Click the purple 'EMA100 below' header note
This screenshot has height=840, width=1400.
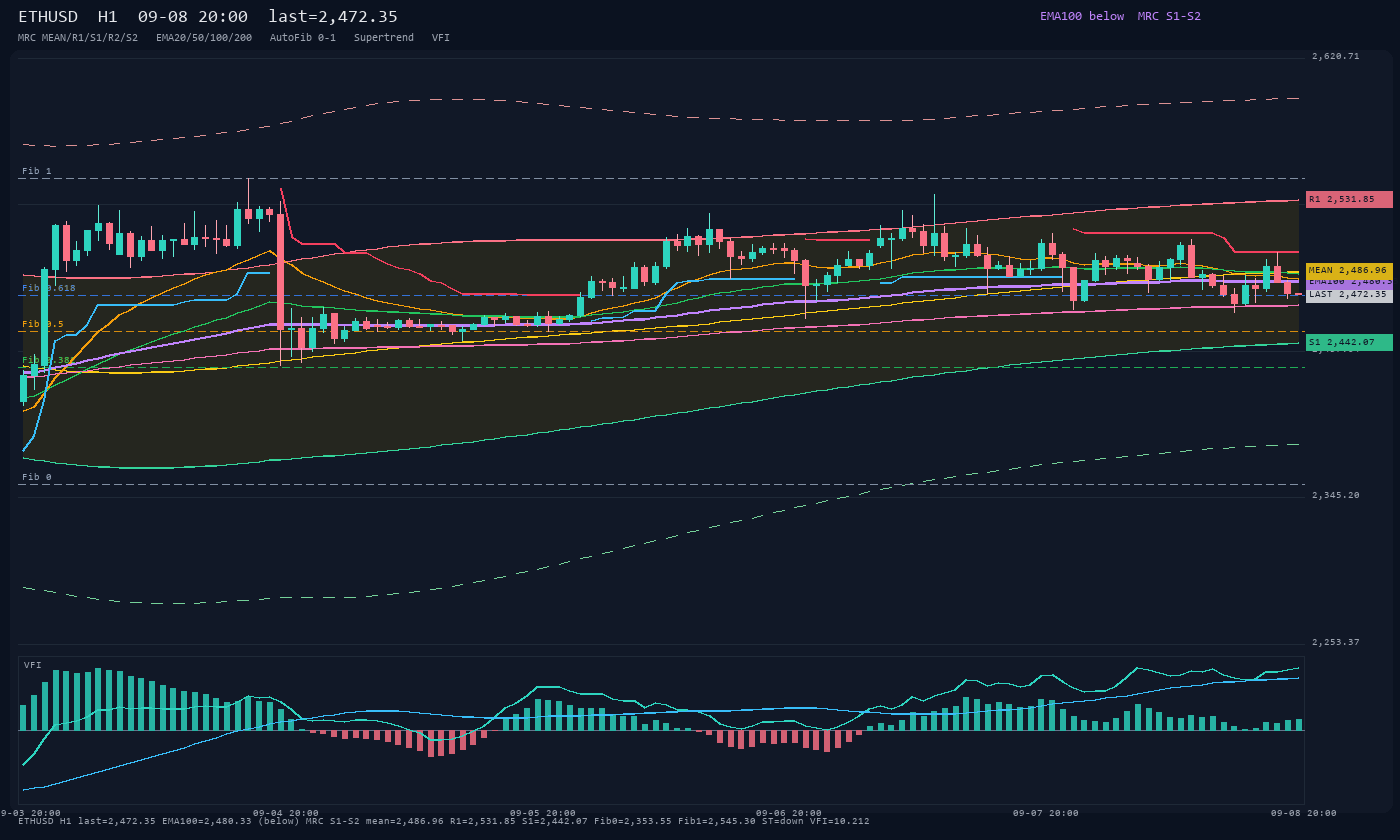(x=1082, y=16)
